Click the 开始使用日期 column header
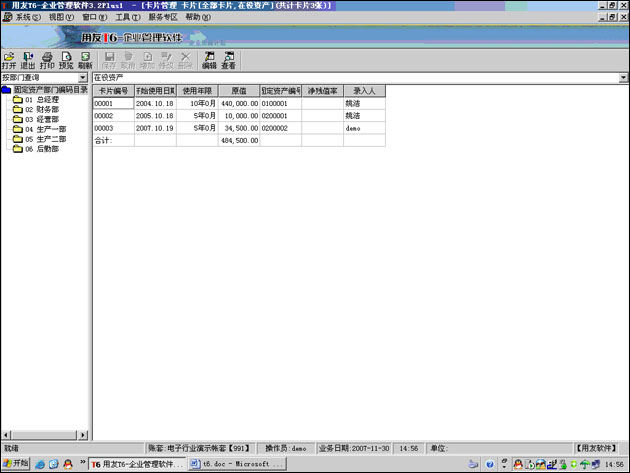This screenshot has width=630, height=473. pos(155,91)
